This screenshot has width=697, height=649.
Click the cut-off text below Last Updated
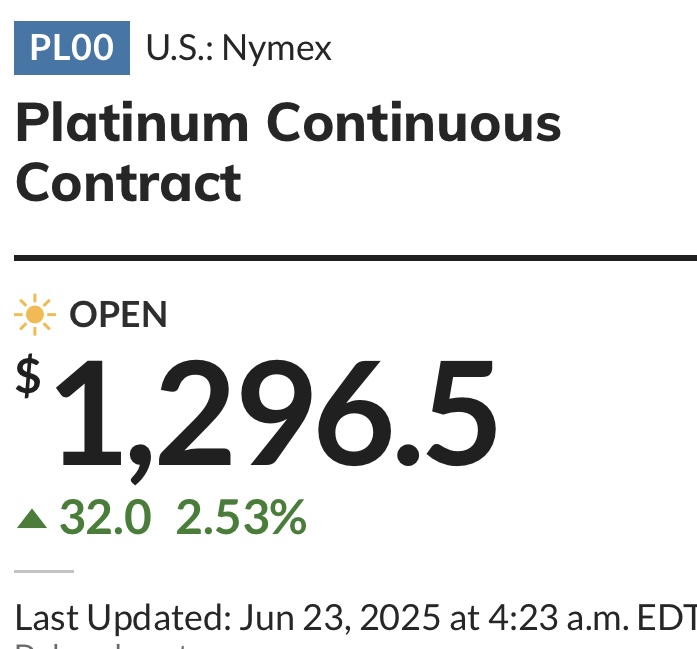pyautogui.click(x=103, y=645)
